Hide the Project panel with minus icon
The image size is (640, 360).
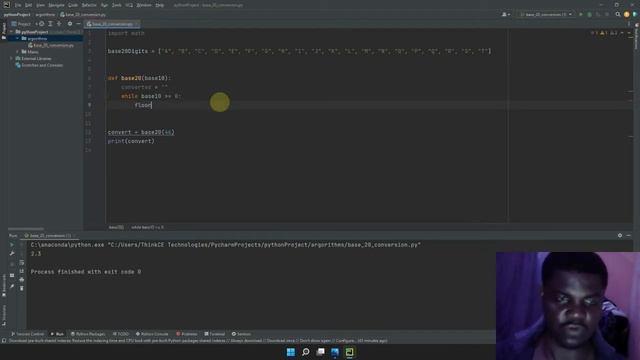(x=78, y=24)
